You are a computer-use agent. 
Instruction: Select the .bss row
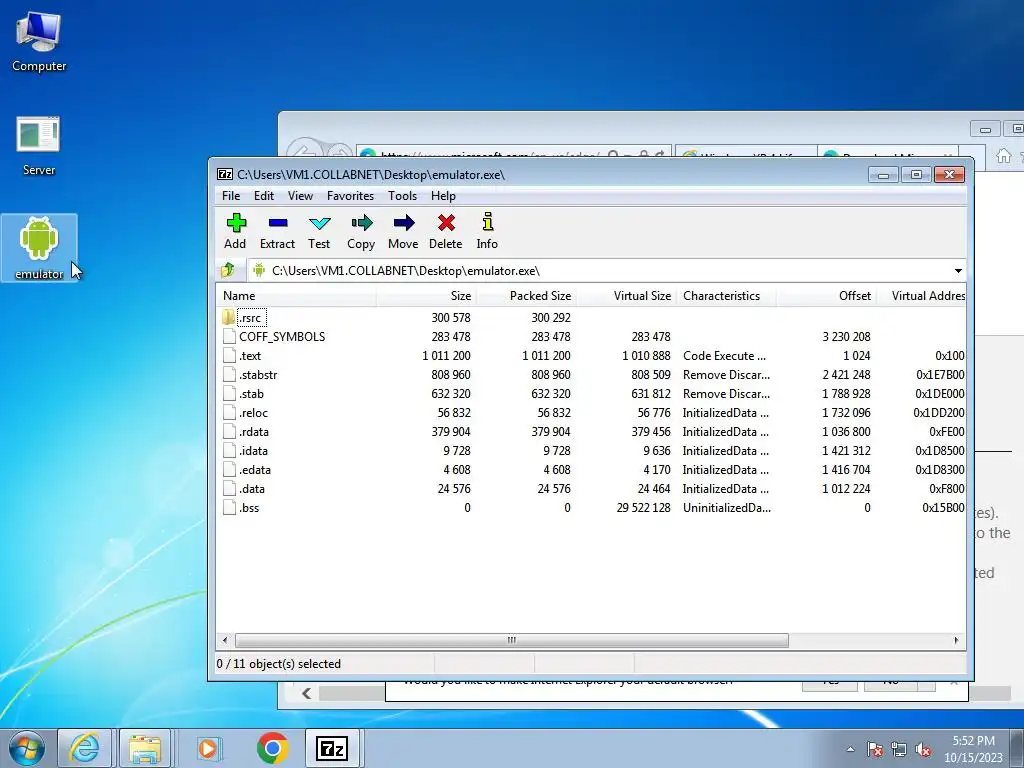pos(591,507)
